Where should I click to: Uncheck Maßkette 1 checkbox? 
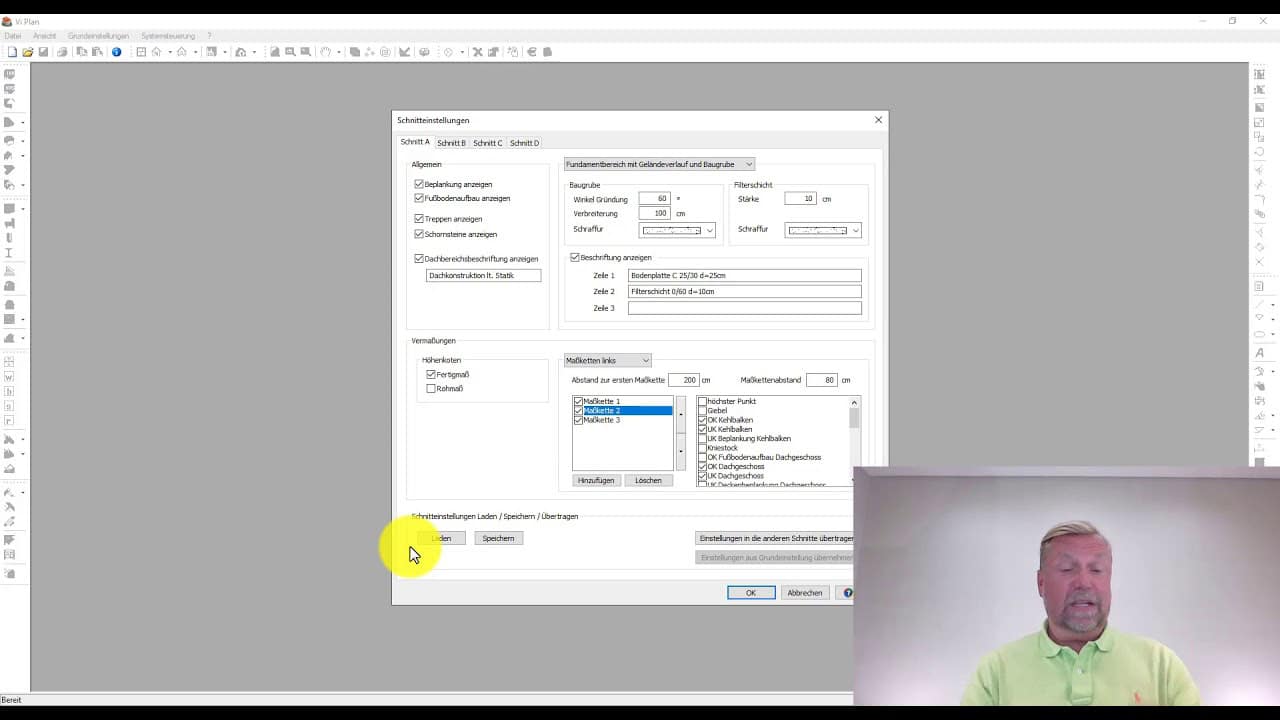(x=578, y=401)
